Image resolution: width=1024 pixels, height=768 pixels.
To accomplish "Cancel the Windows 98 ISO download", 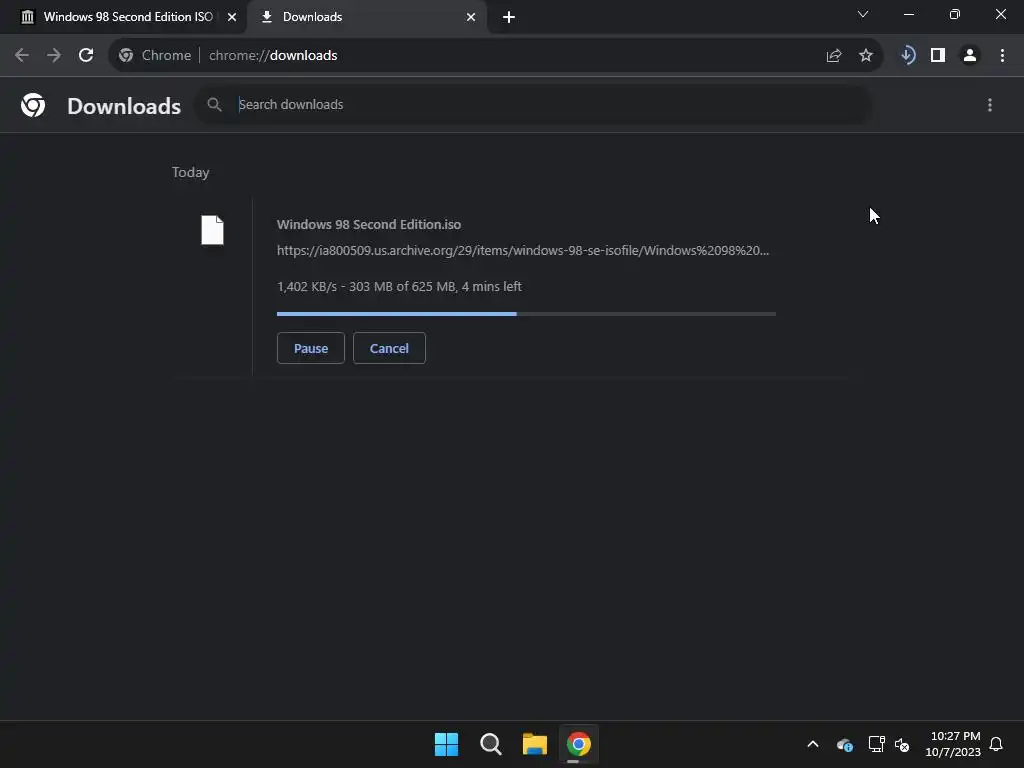I will [389, 348].
